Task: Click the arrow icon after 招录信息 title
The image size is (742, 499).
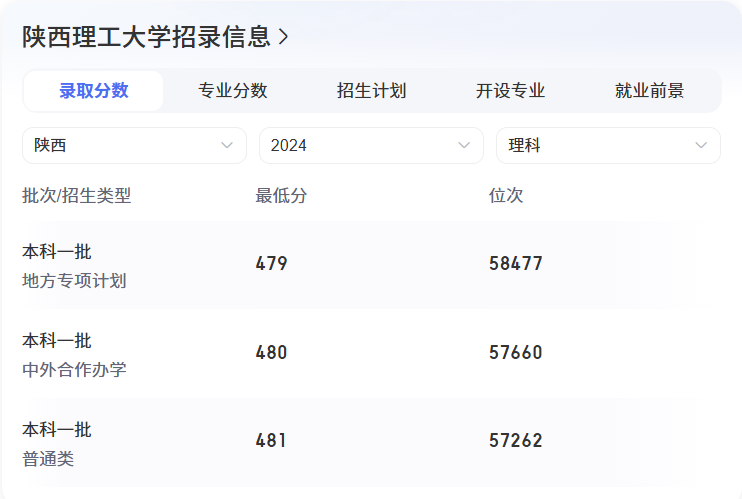Action: [283, 37]
